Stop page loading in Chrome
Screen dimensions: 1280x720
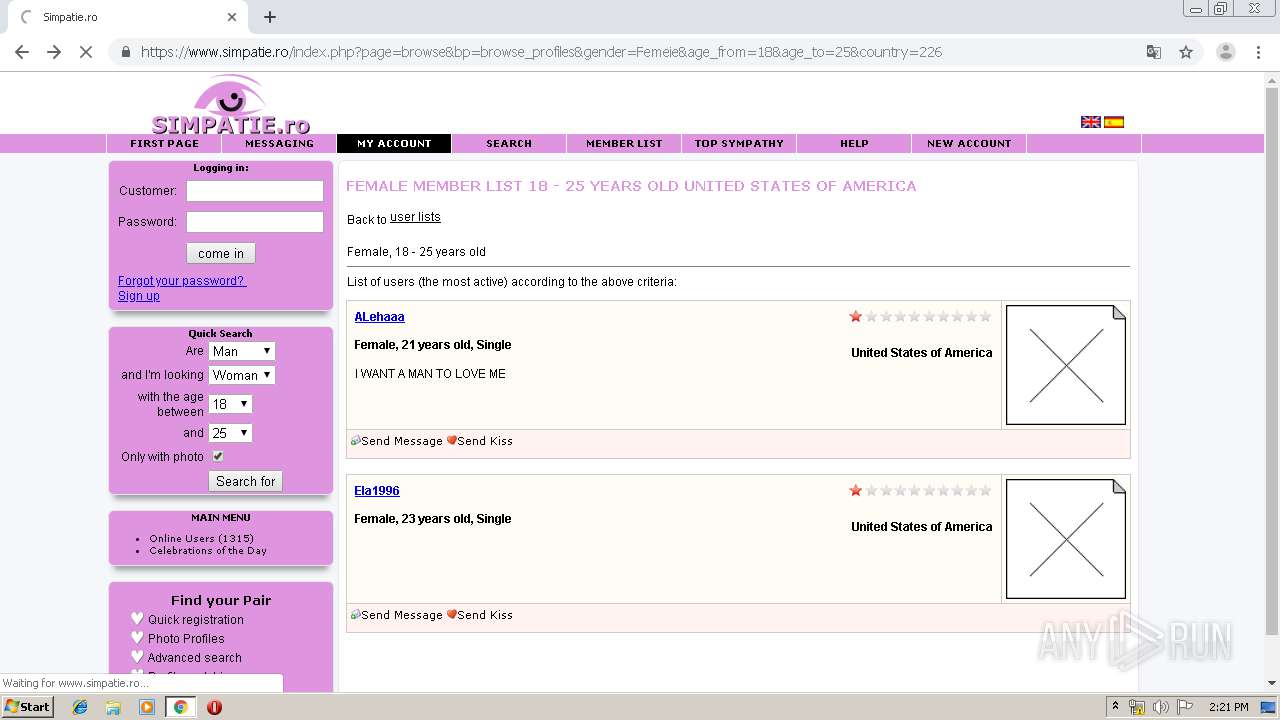tap(86, 52)
